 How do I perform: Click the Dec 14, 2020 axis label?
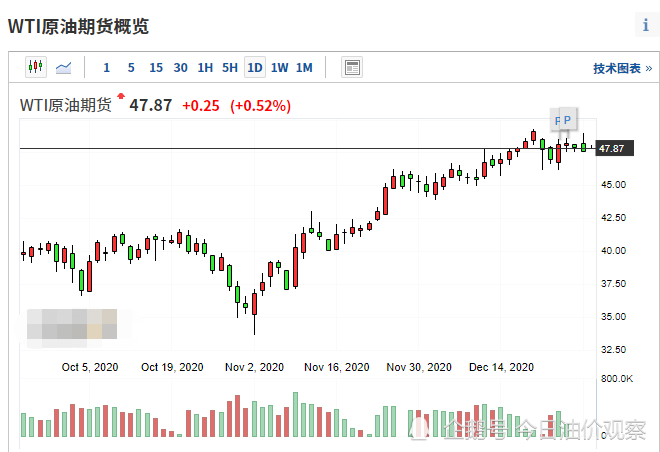501,367
